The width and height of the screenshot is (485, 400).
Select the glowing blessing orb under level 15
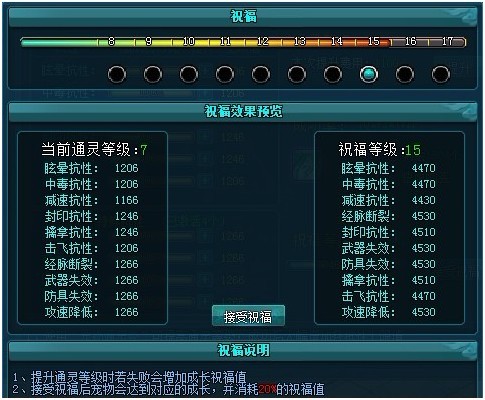tap(369, 74)
